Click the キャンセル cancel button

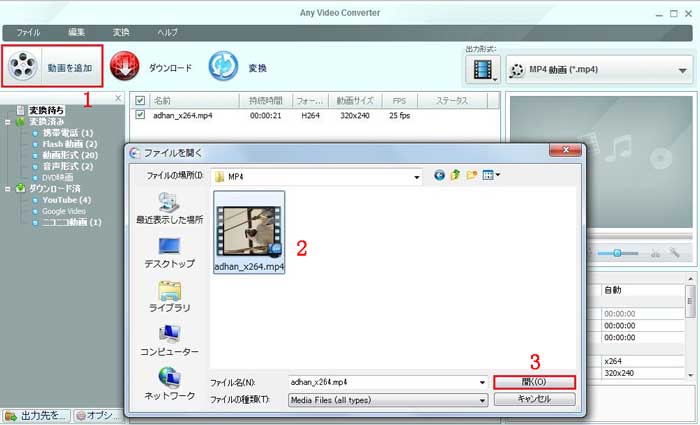534,399
